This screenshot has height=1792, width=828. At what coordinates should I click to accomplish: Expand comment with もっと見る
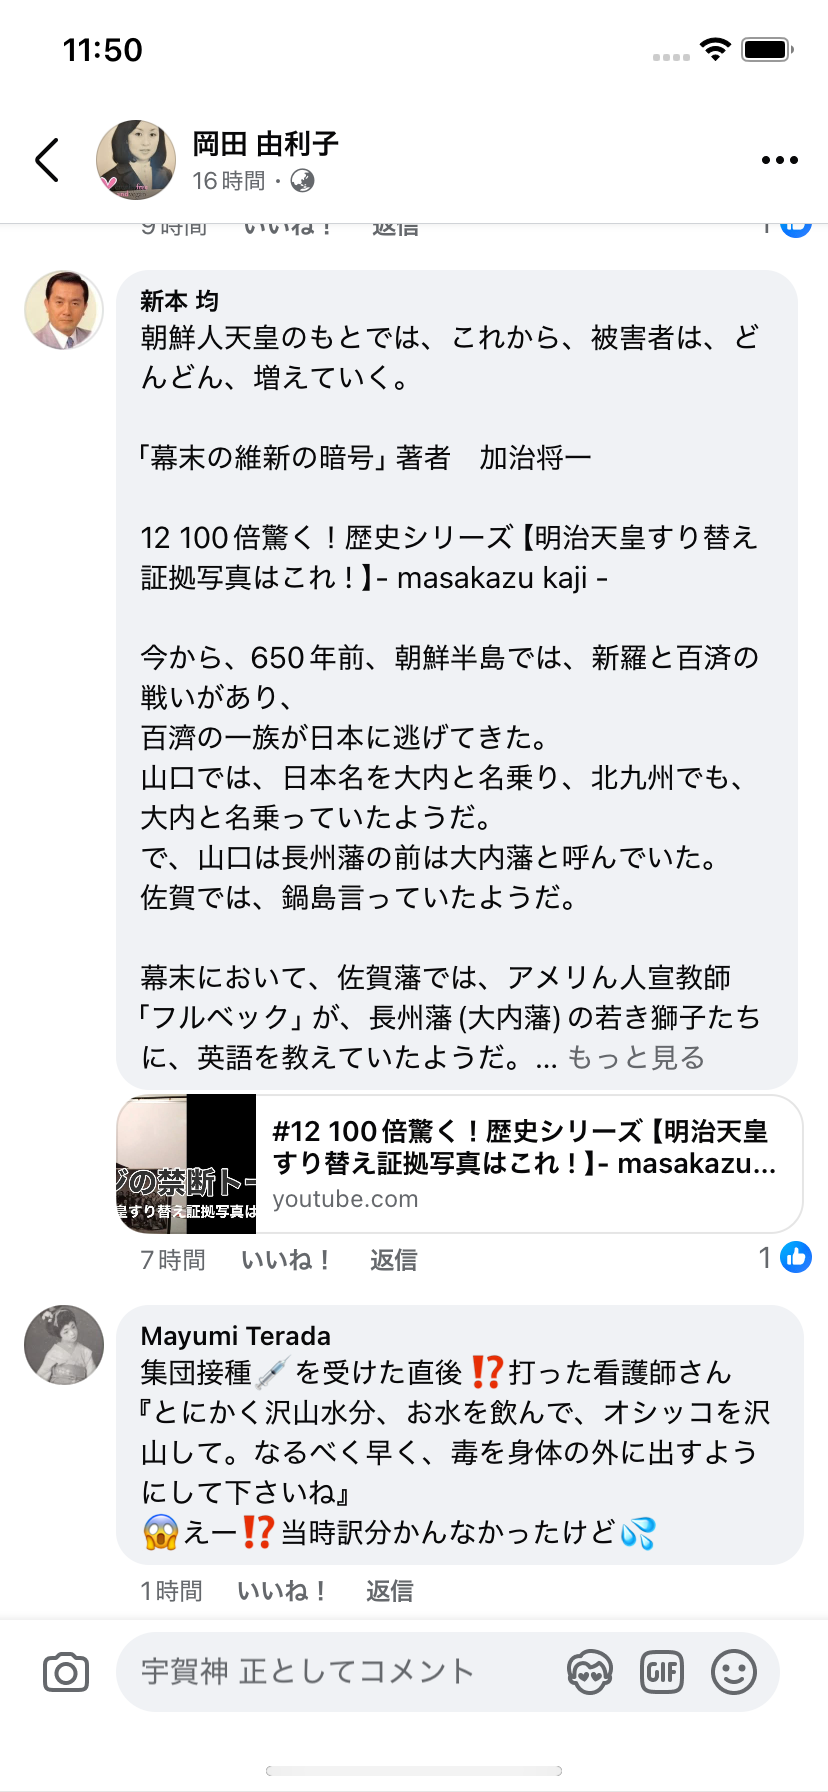pyautogui.click(x=636, y=1058)
